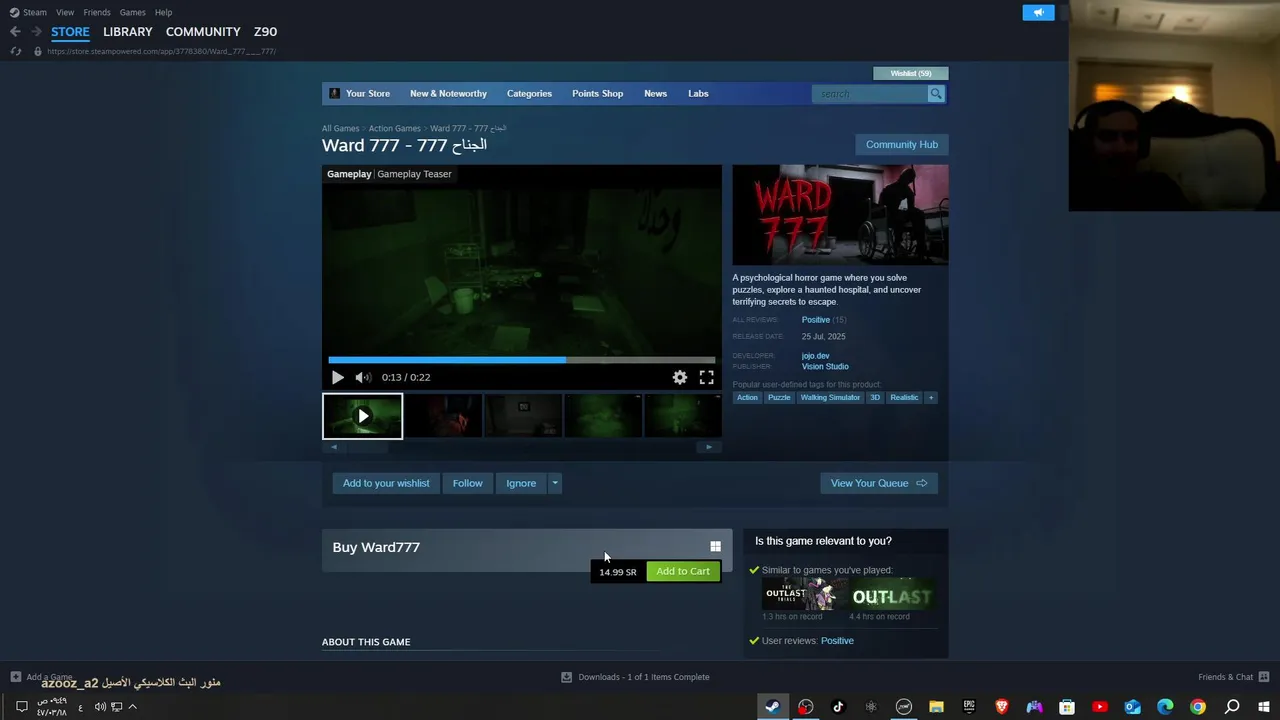1280x720 pixels.
Task: Open video settings gear
Action: click(x=680, y=377)
